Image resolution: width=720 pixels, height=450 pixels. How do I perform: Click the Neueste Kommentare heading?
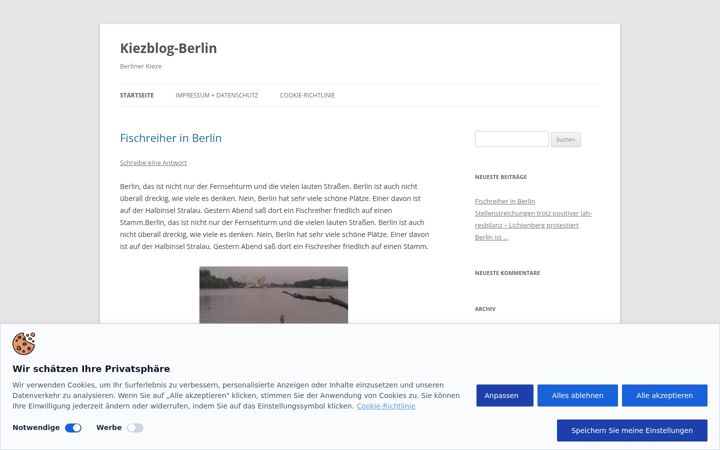pos(507,273)
